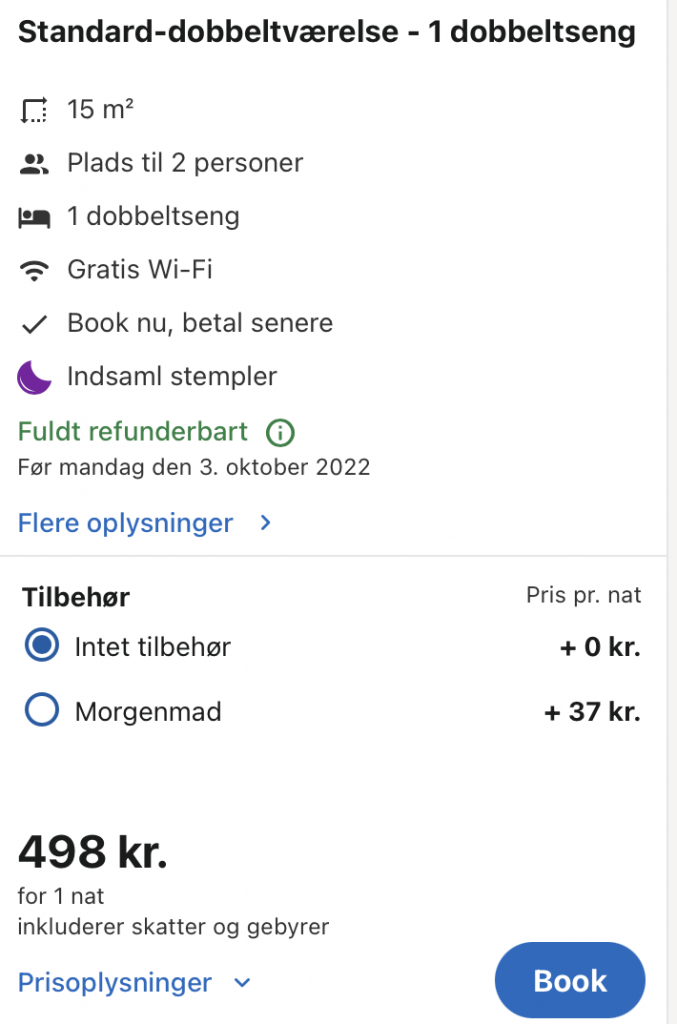Choose the Morgenmad option label
677x1024 pixels.
coord(148,711)
